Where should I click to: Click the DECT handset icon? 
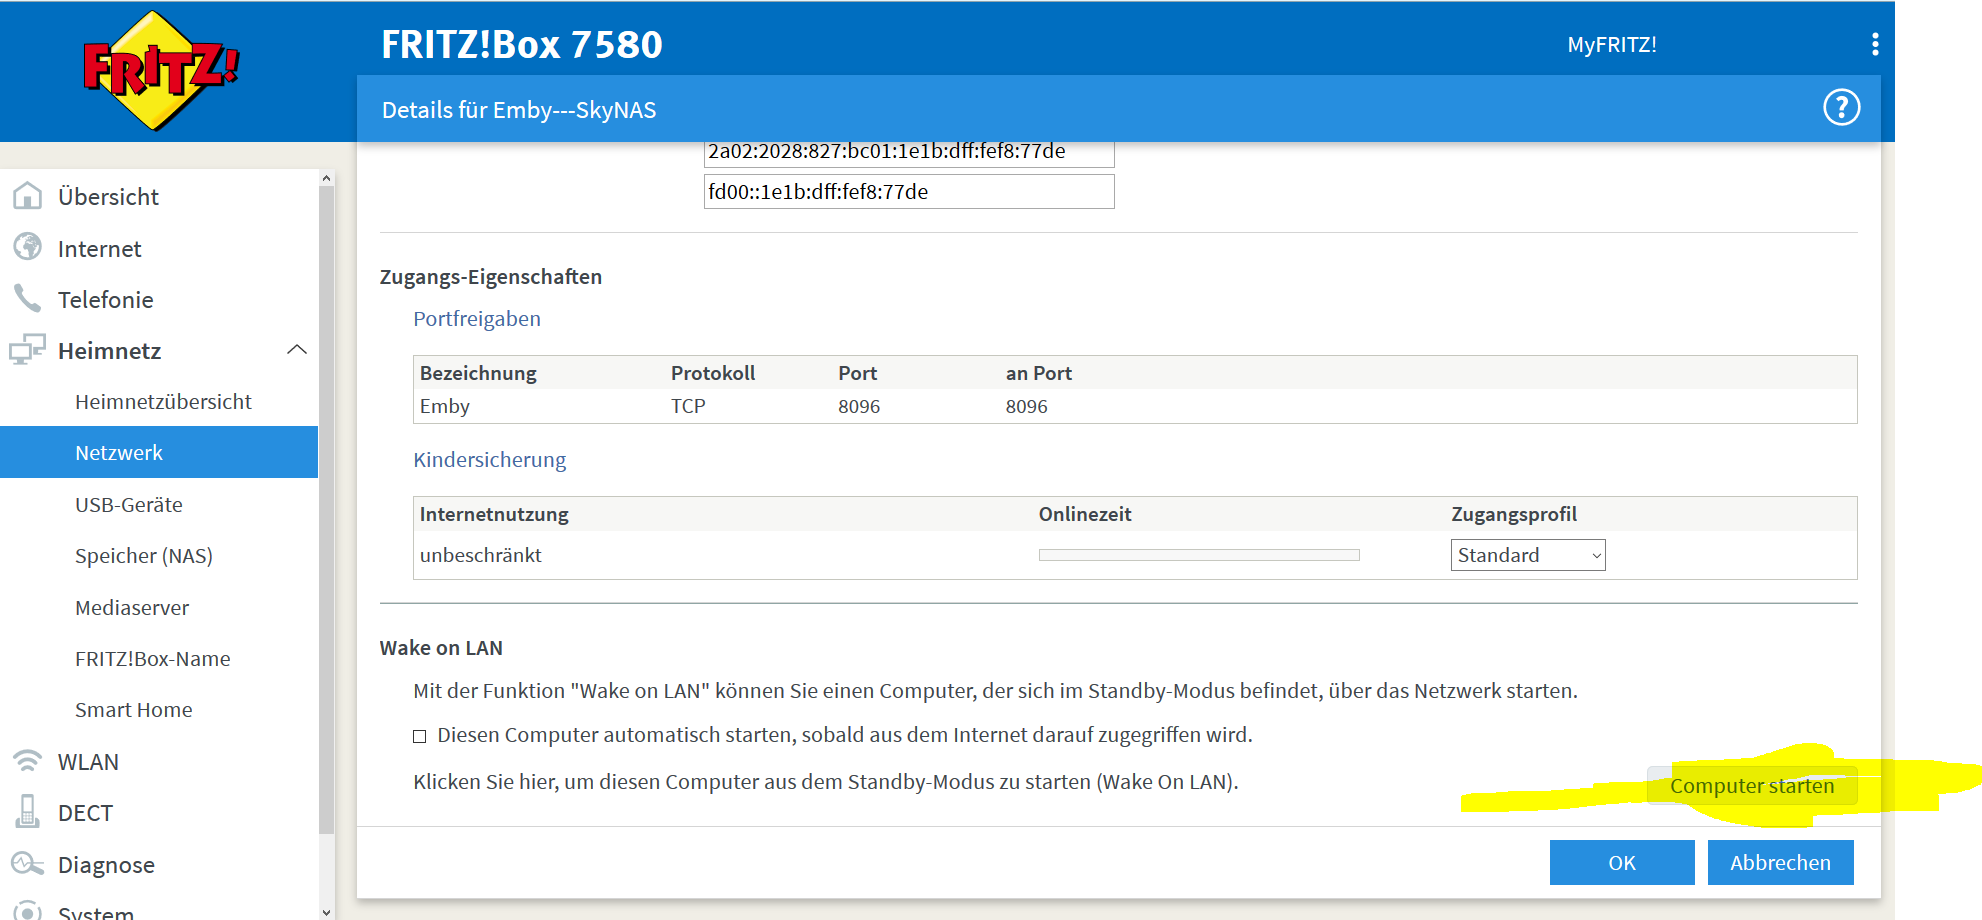pos(28,812)
